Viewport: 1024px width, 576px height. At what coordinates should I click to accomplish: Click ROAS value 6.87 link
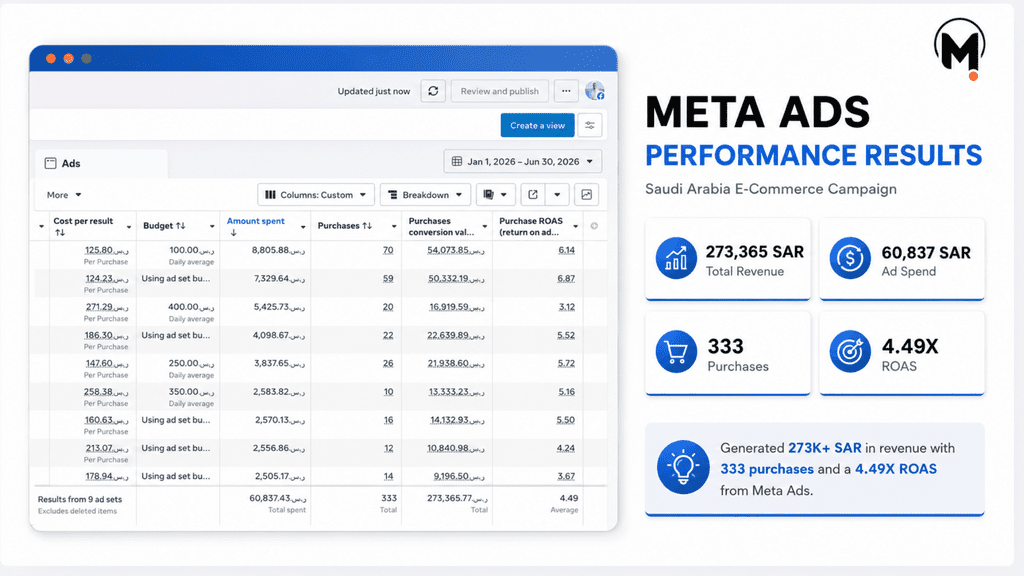click(566, 278)
